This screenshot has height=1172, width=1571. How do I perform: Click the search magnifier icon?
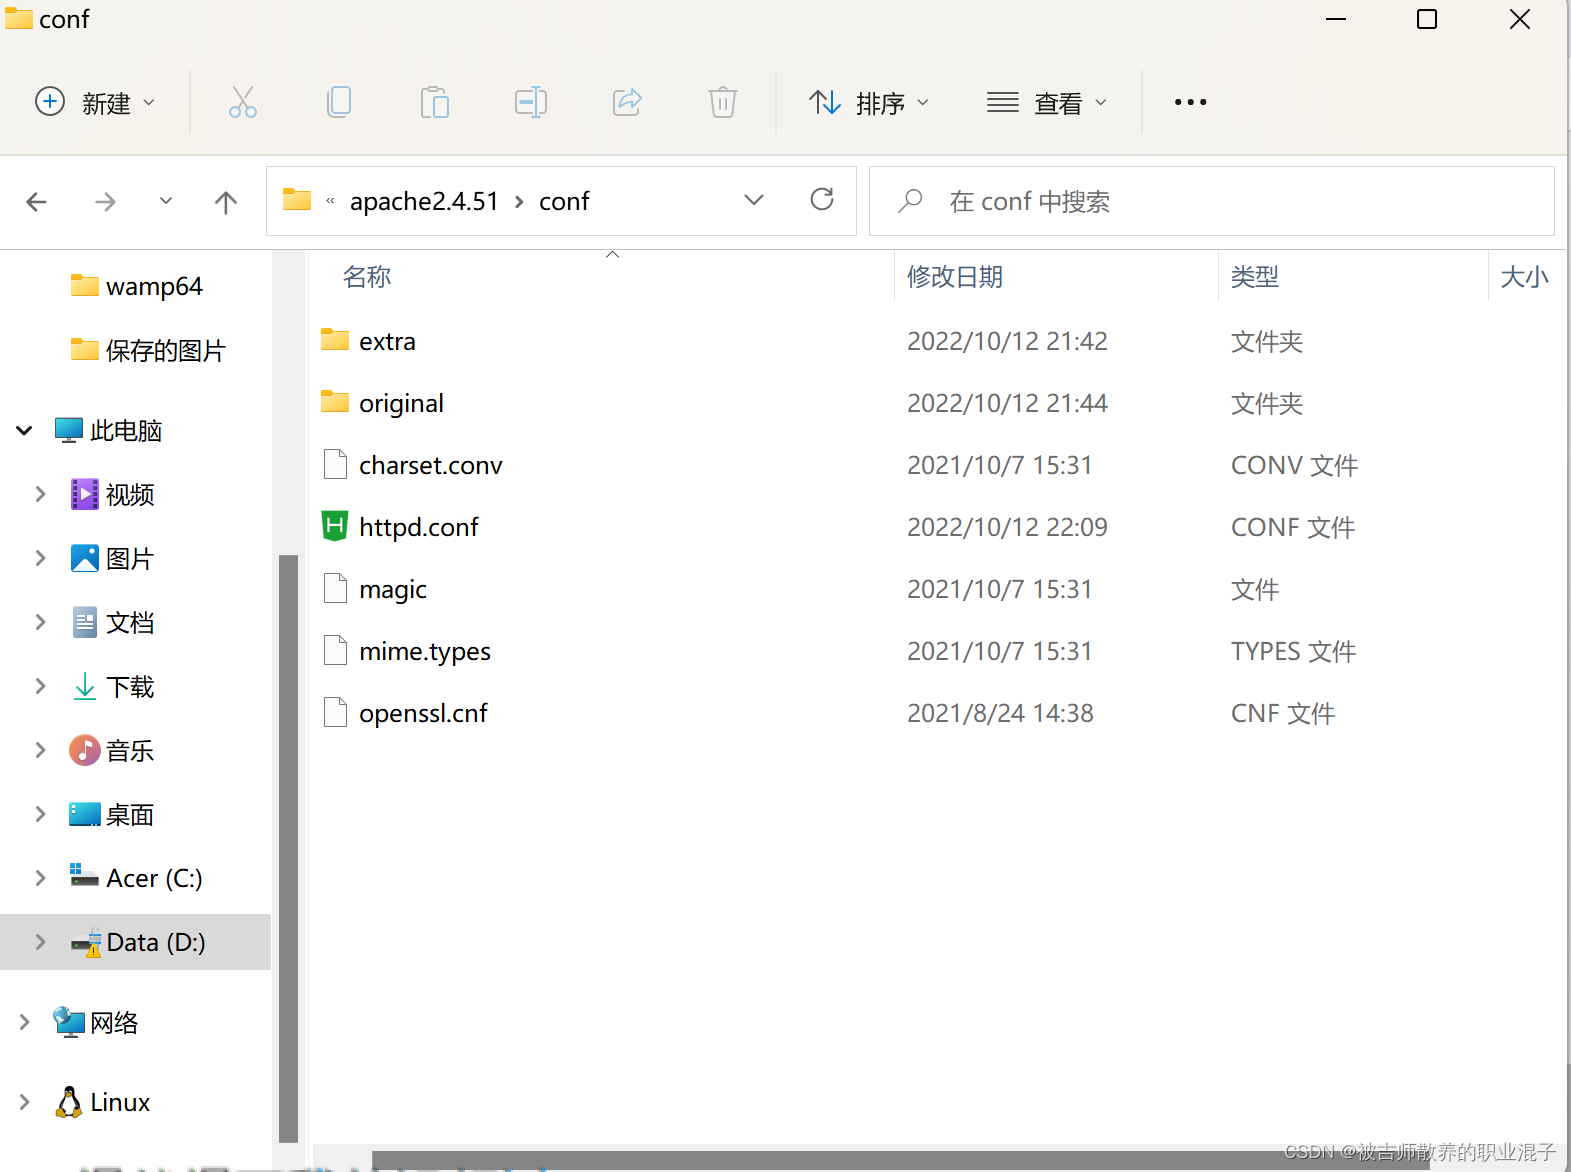click(x=910, y=201)
